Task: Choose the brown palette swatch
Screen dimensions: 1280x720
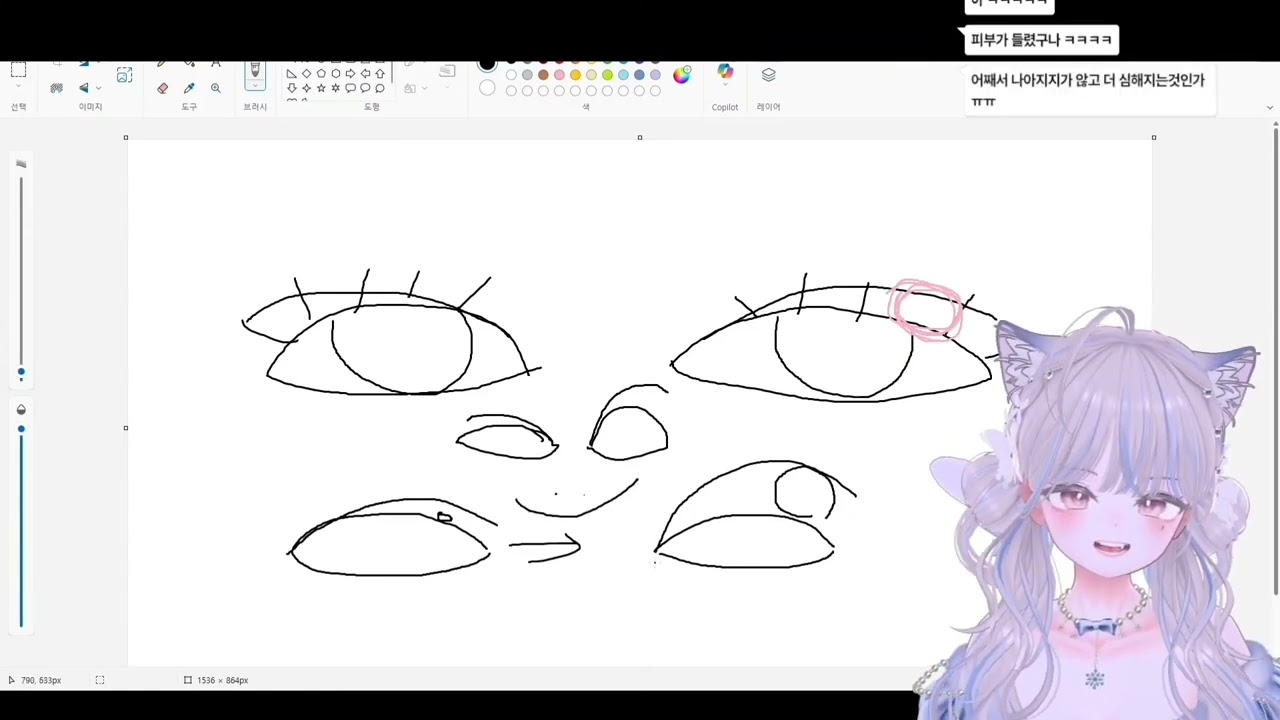Action: (x=543, y=75)
